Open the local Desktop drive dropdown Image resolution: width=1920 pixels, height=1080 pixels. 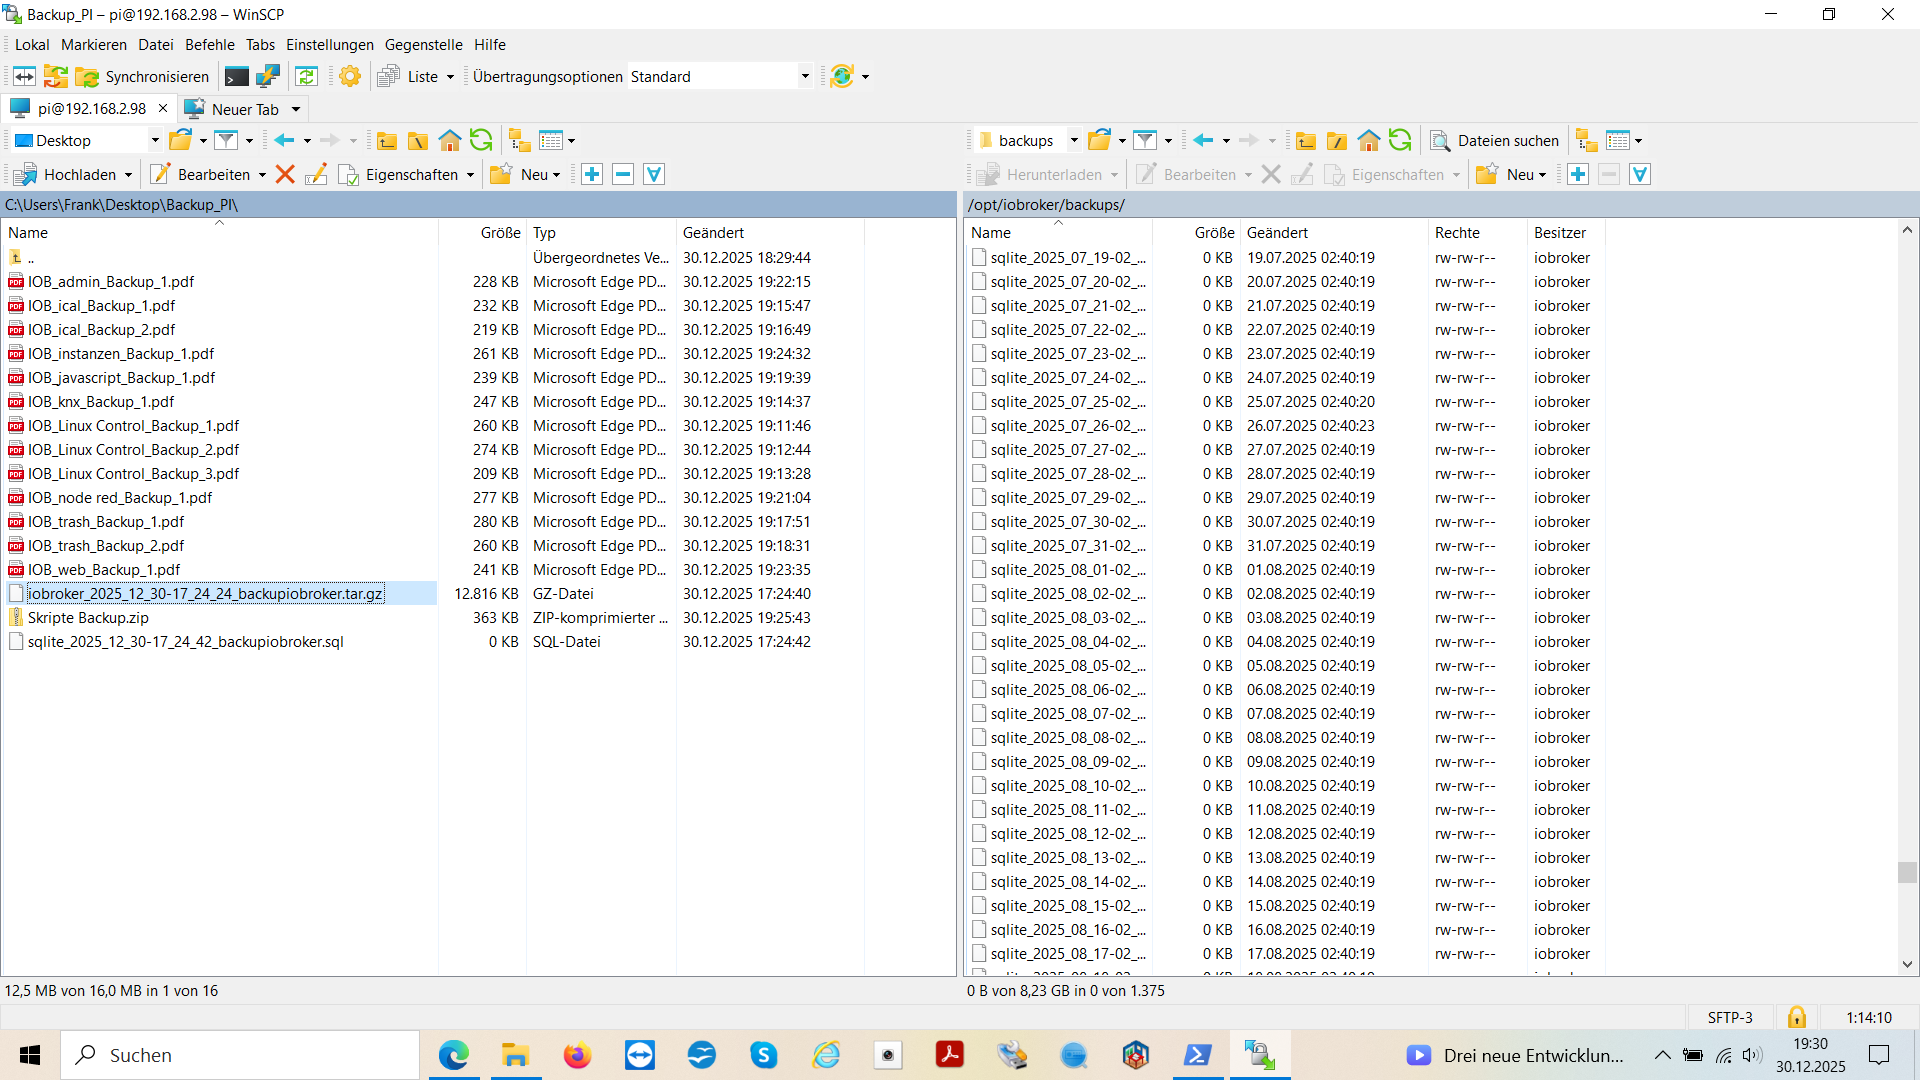[x=154, y=141]
